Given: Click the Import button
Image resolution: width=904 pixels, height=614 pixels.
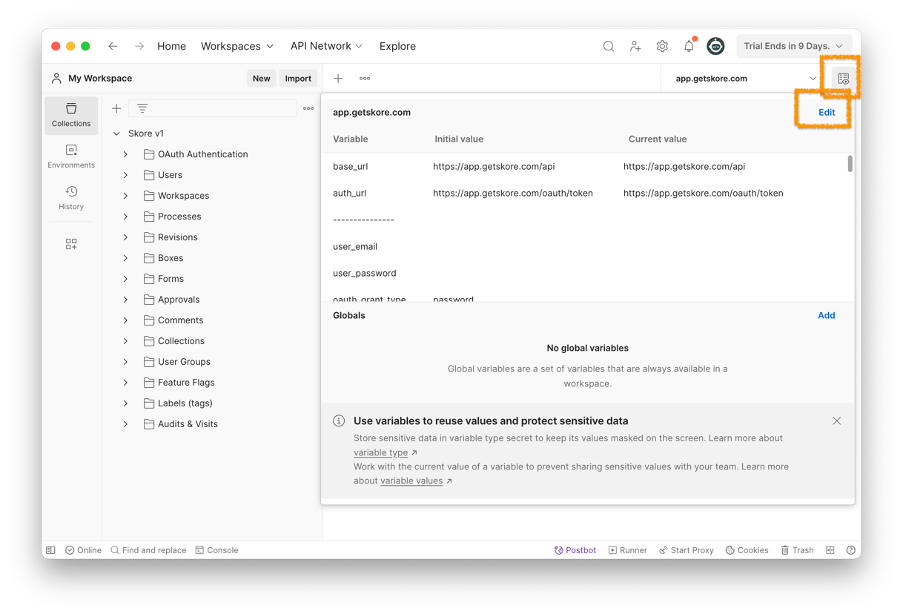Looking at the screenshot, I should coord(297,78).
